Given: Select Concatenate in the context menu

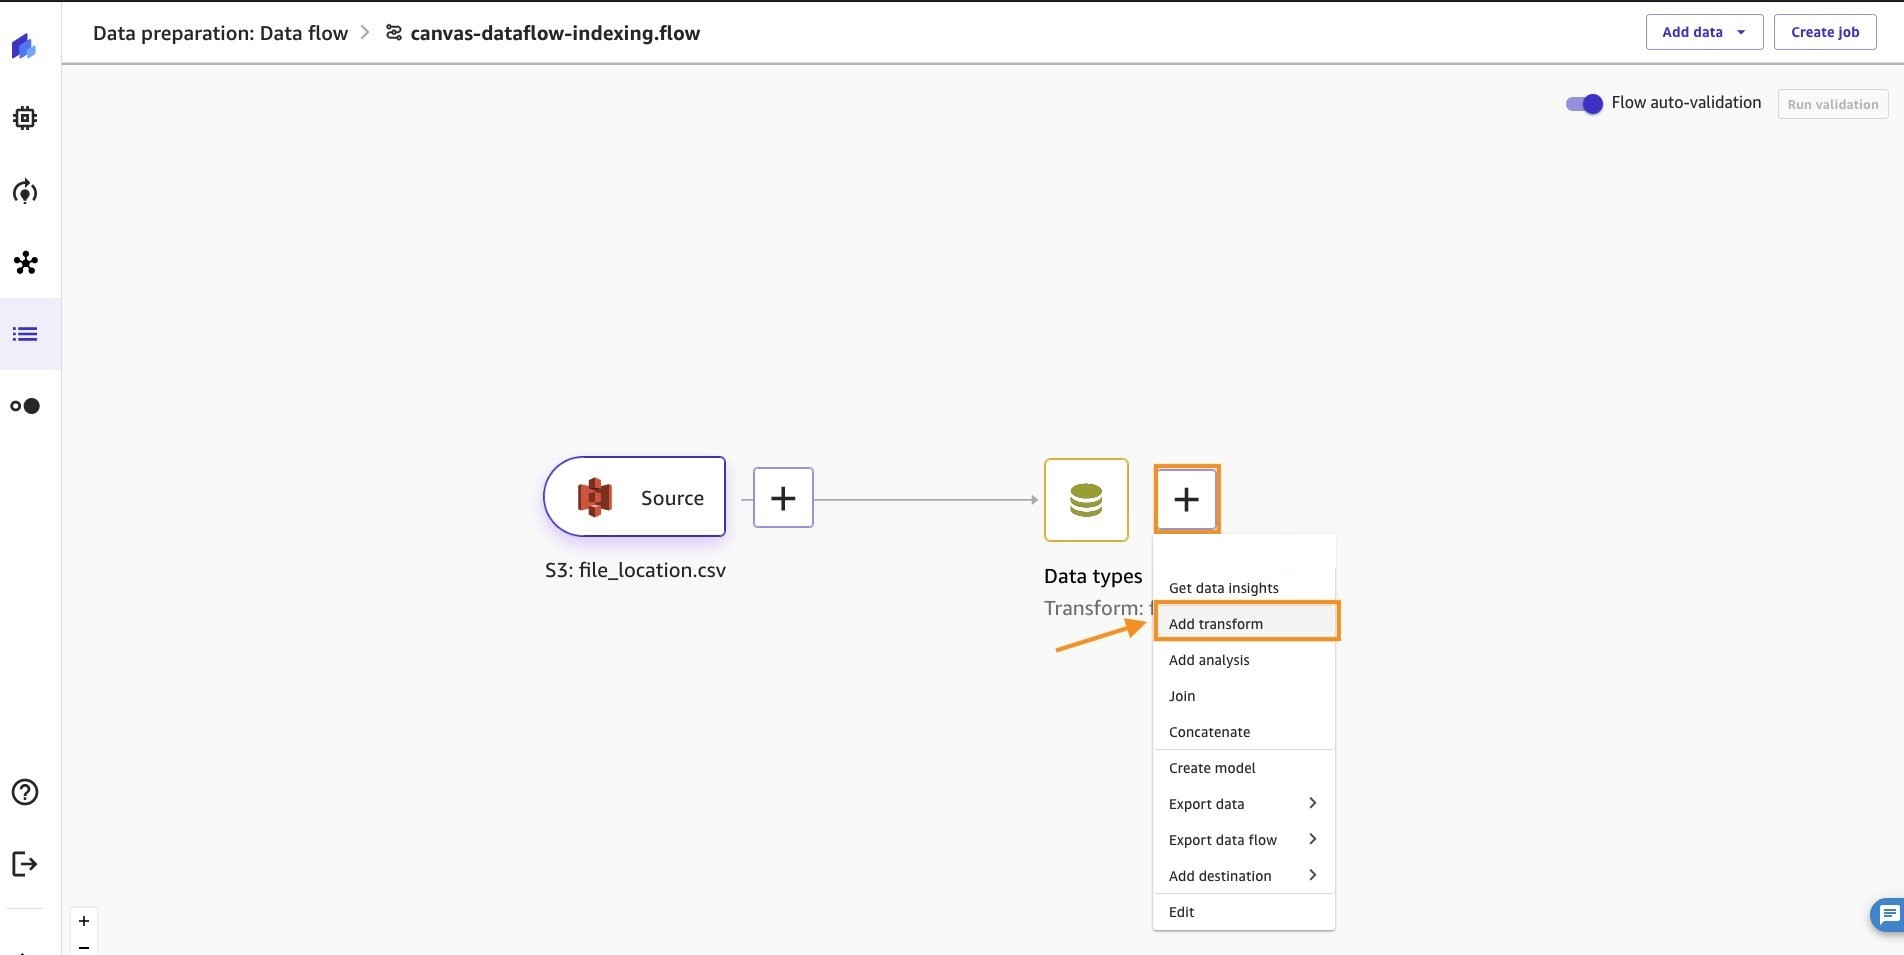Looking at the screenshot, I should click(x=1209, y=732).
